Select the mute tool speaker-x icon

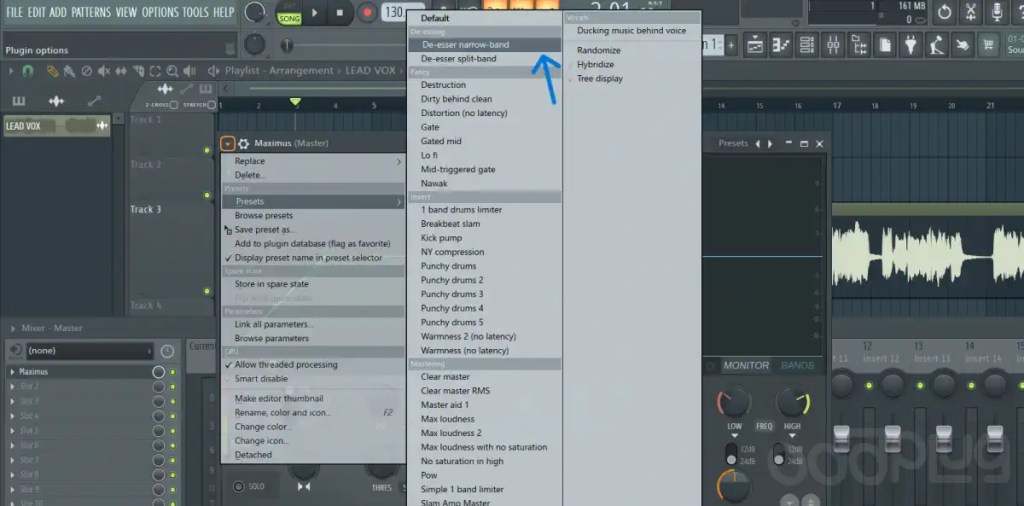coord(103,71)
